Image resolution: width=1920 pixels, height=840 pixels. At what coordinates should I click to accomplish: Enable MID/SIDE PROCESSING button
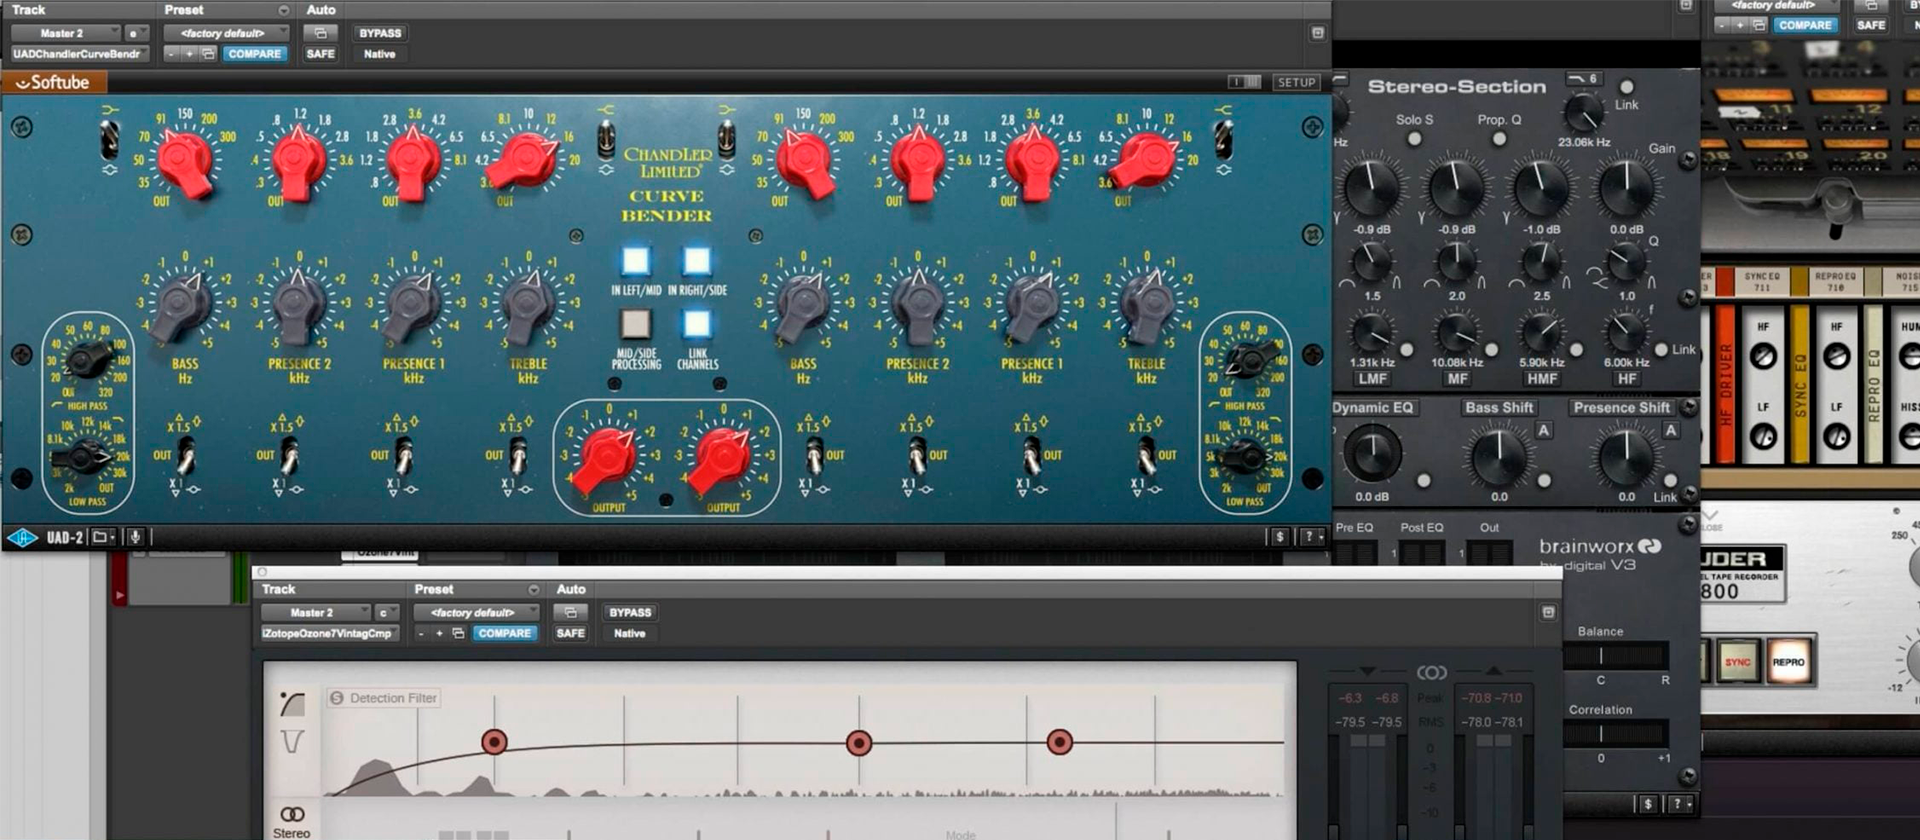[x=636, y=324]
